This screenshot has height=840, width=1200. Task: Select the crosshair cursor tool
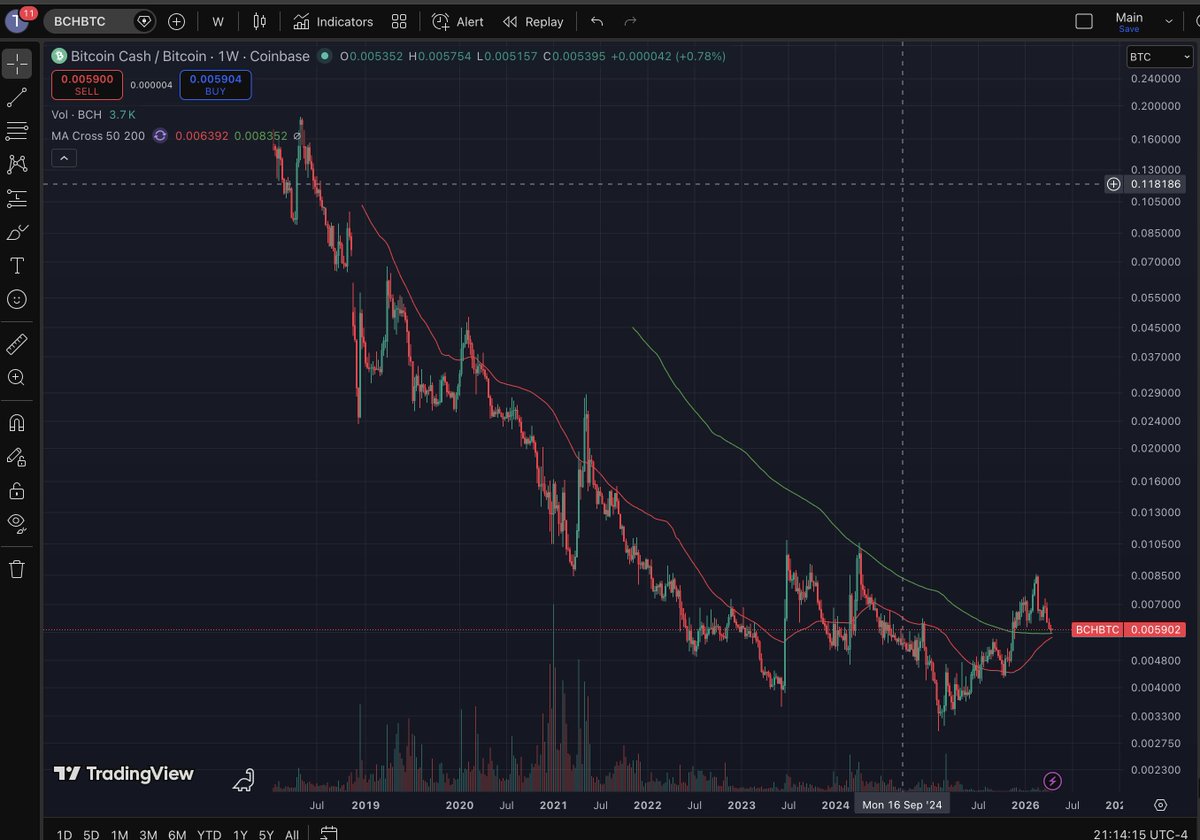coord(17,63)
